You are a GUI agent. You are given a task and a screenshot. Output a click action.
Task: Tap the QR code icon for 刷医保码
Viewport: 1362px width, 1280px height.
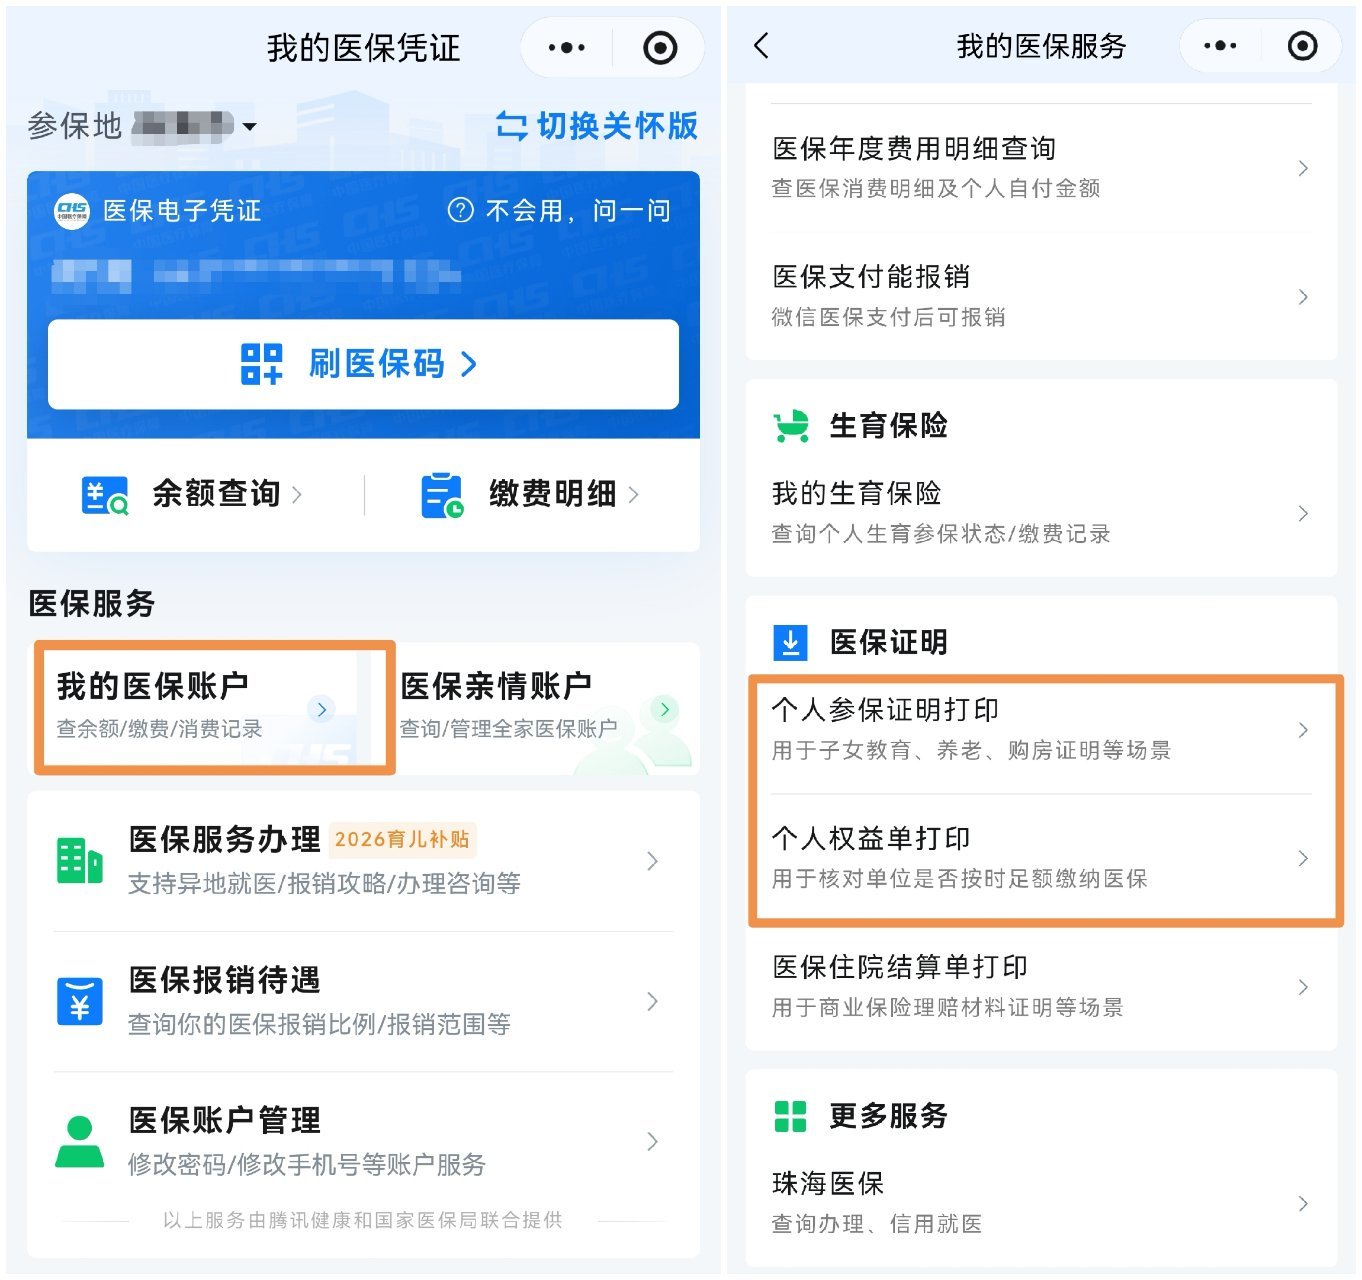tap(262, 364)
